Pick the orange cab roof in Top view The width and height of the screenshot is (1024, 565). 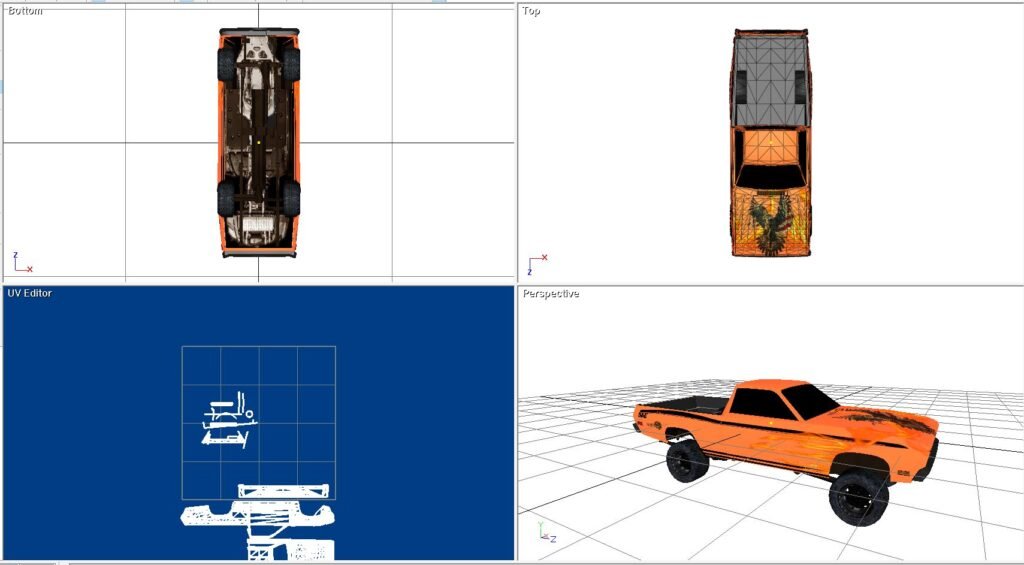point(768,146)
